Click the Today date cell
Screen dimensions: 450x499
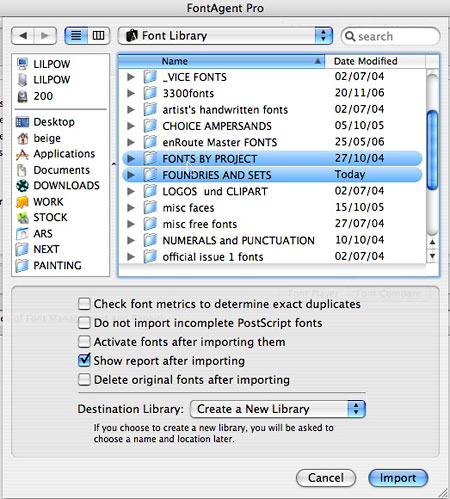click(x=350, y=174)
